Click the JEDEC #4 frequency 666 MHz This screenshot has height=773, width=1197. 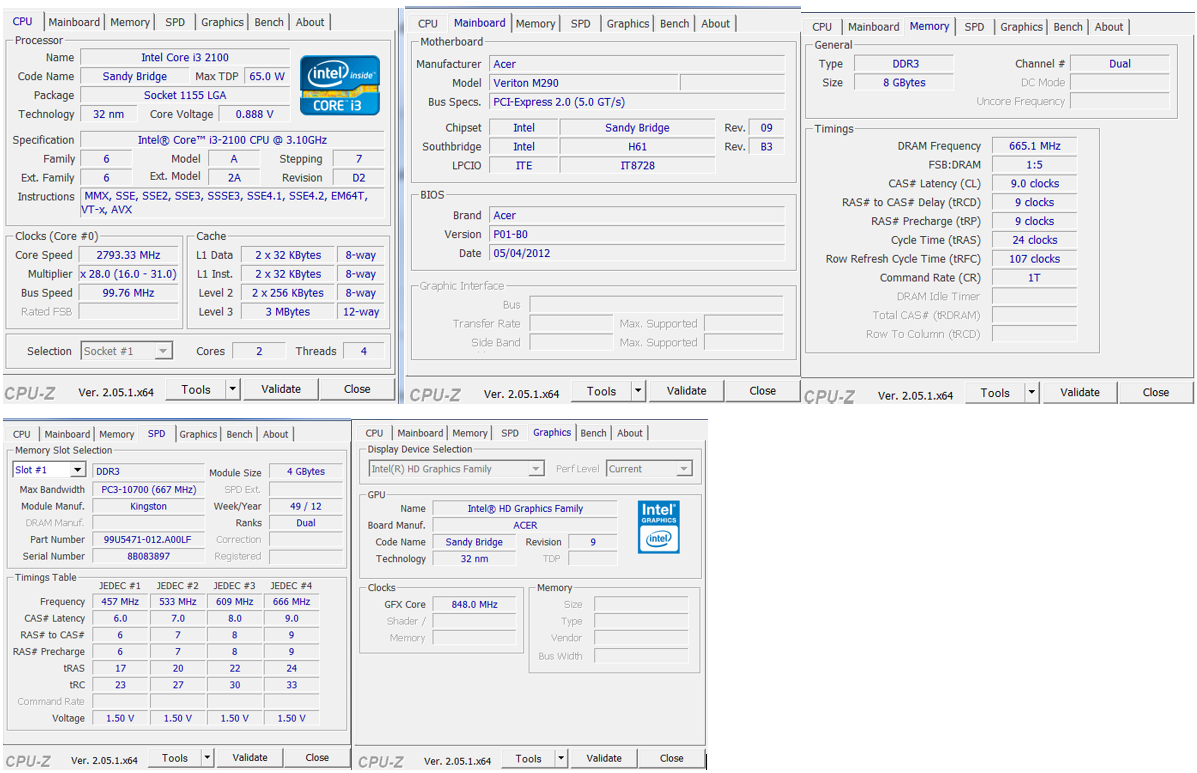click(292, 601)
